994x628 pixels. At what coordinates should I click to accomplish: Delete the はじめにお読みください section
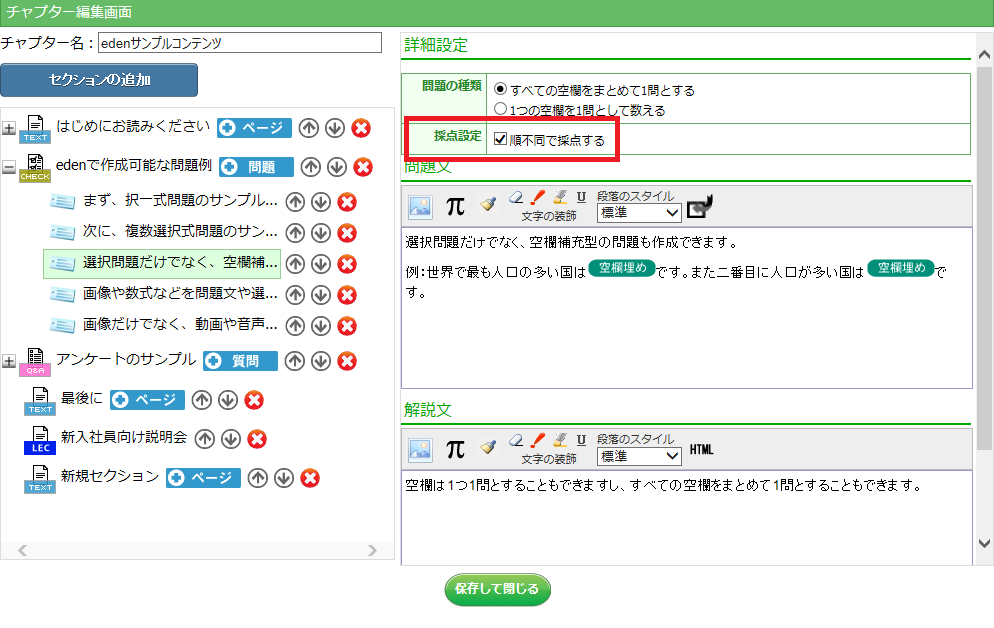(x=361, y=128)
